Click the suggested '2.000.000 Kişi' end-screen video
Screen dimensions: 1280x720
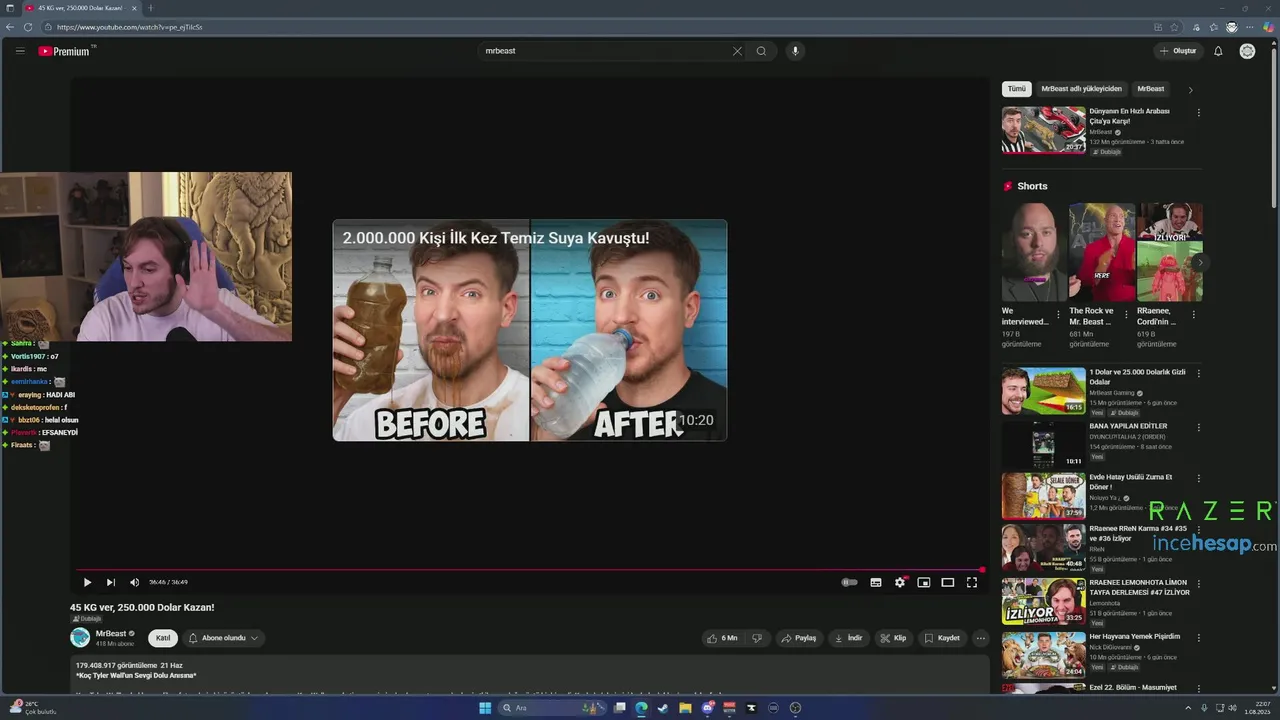coord(530,330)
